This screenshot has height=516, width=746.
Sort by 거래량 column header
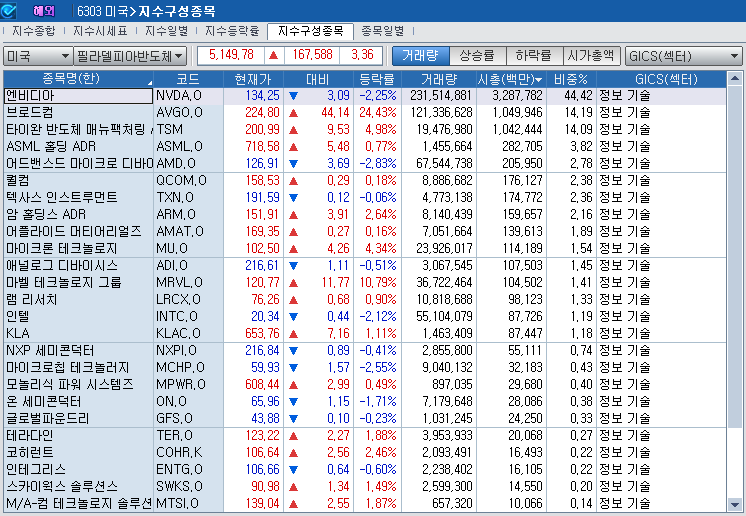click(439, 79)
